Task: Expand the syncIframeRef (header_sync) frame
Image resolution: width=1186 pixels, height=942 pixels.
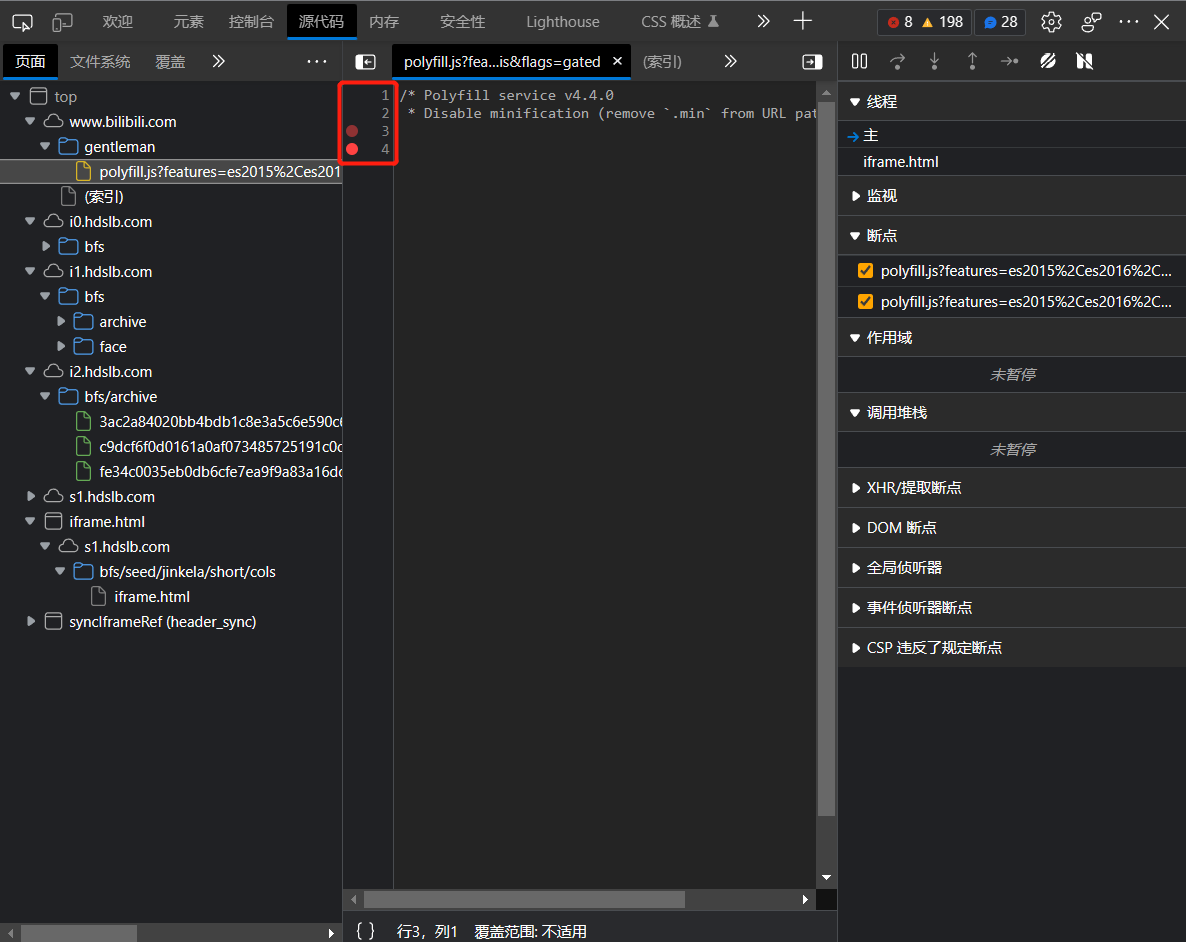Action: 30,621
